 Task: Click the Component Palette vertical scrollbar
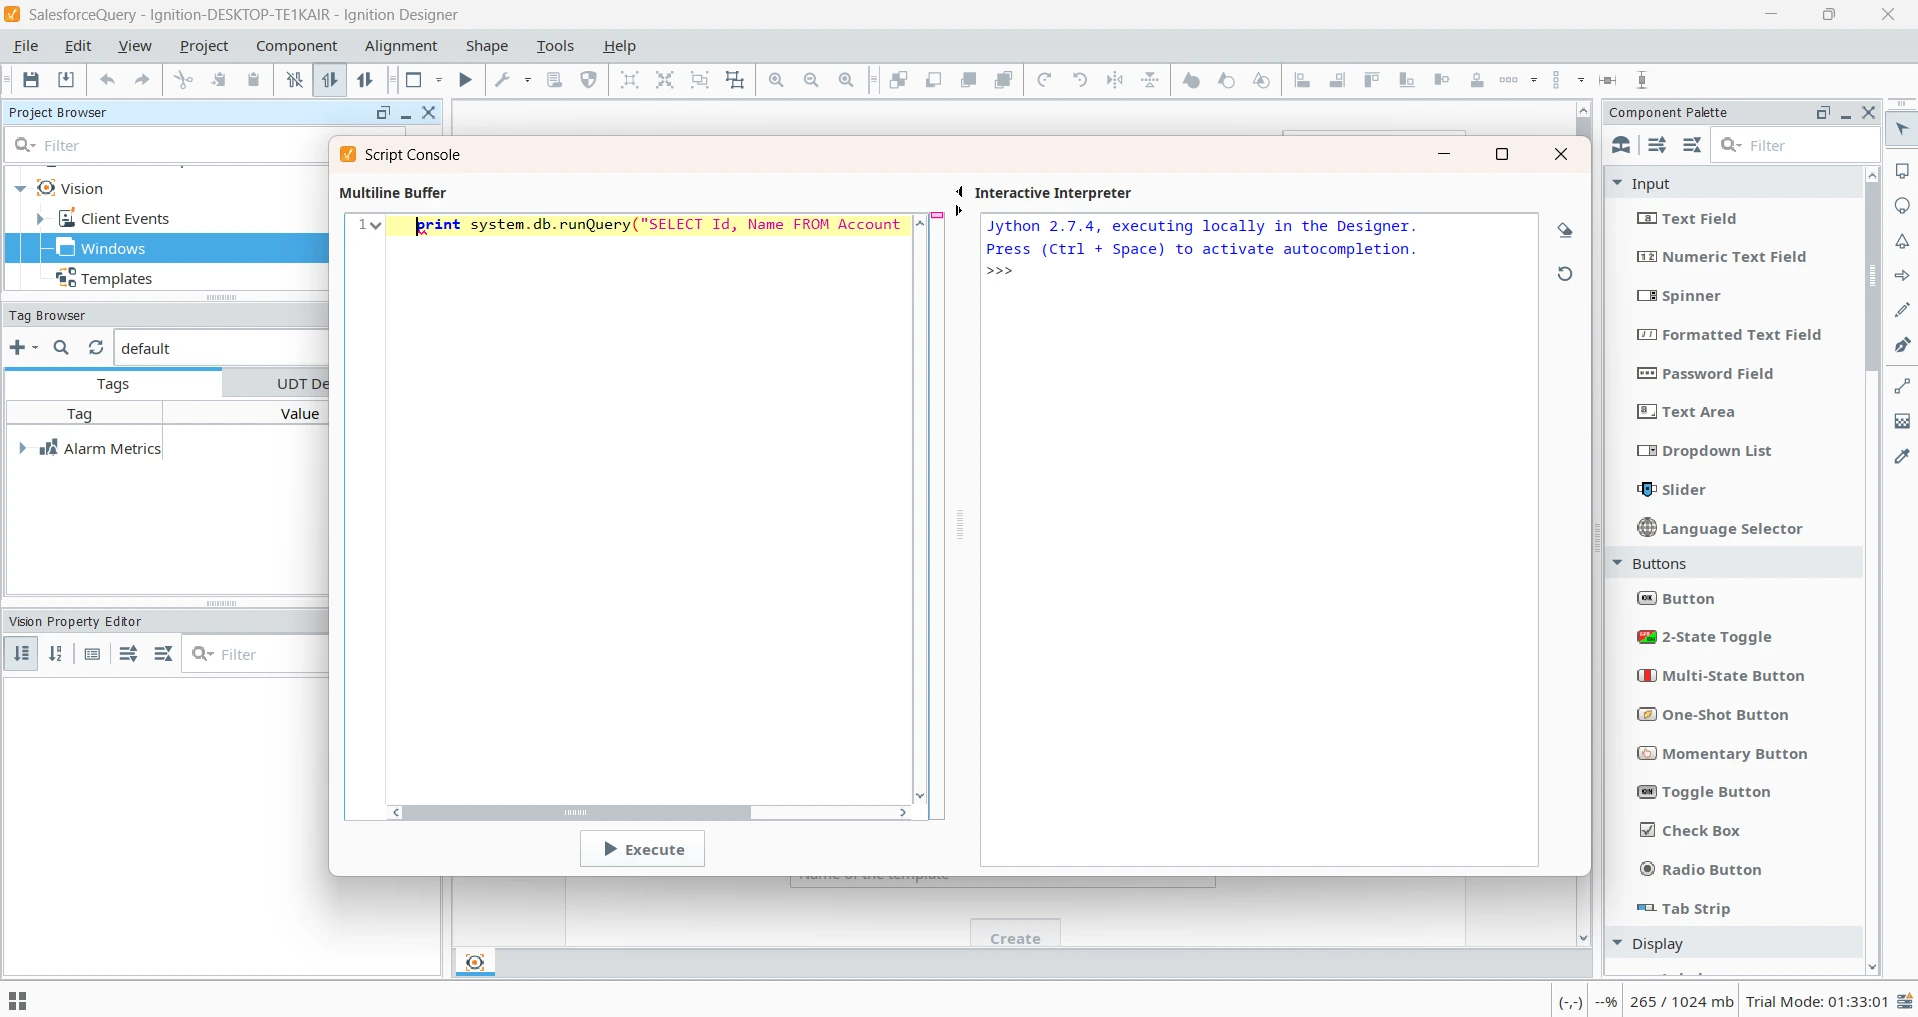(1873, 276)
